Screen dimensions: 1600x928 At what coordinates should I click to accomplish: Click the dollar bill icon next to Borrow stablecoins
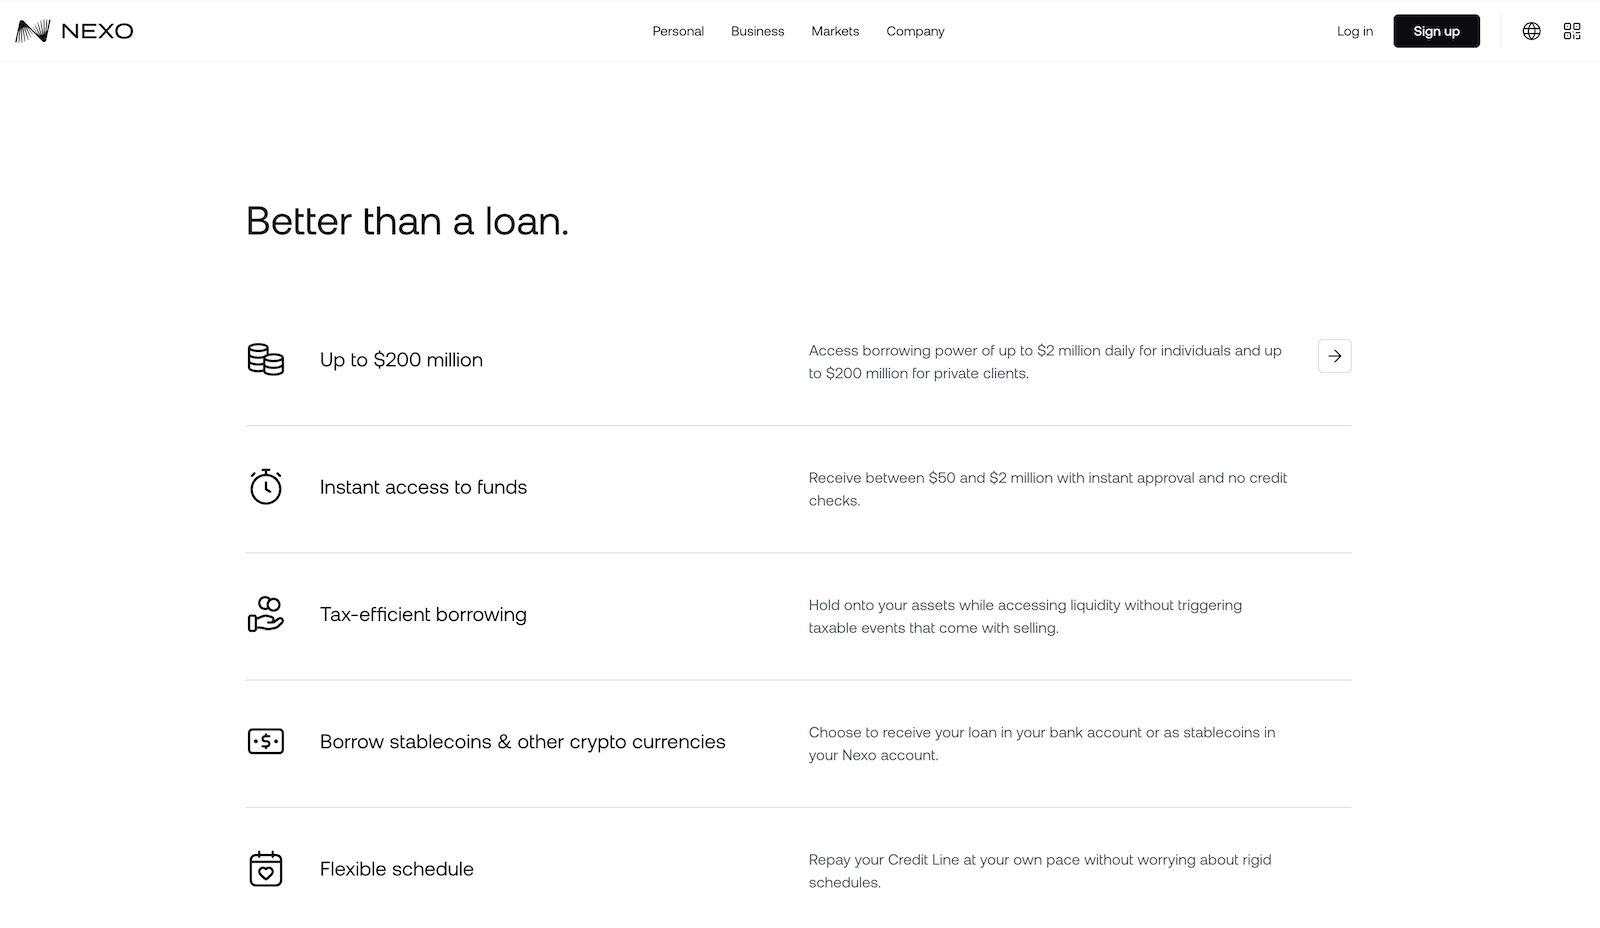[x=265, y=741]
